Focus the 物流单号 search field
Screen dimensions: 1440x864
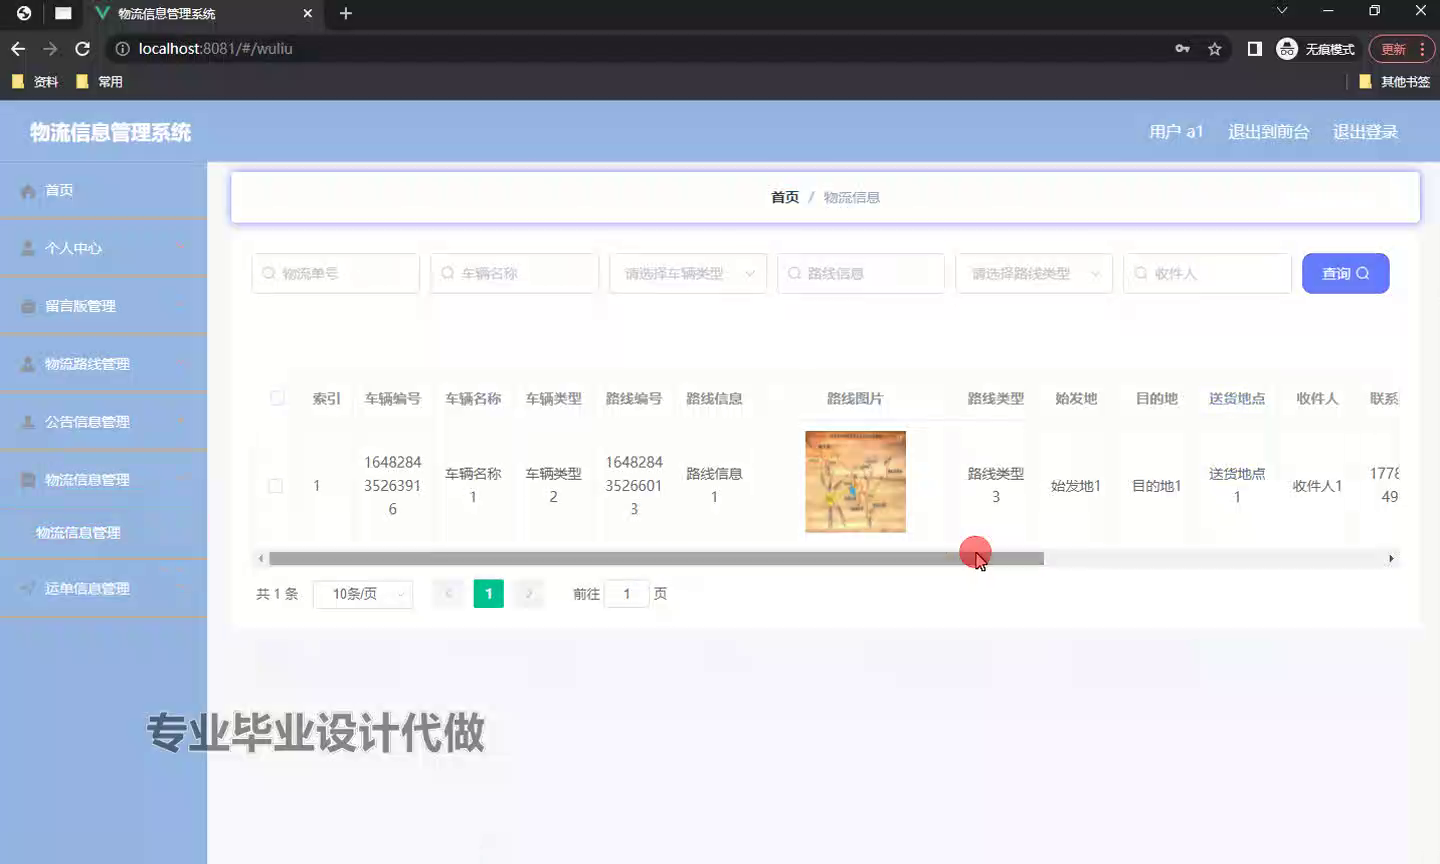(335, 273)
